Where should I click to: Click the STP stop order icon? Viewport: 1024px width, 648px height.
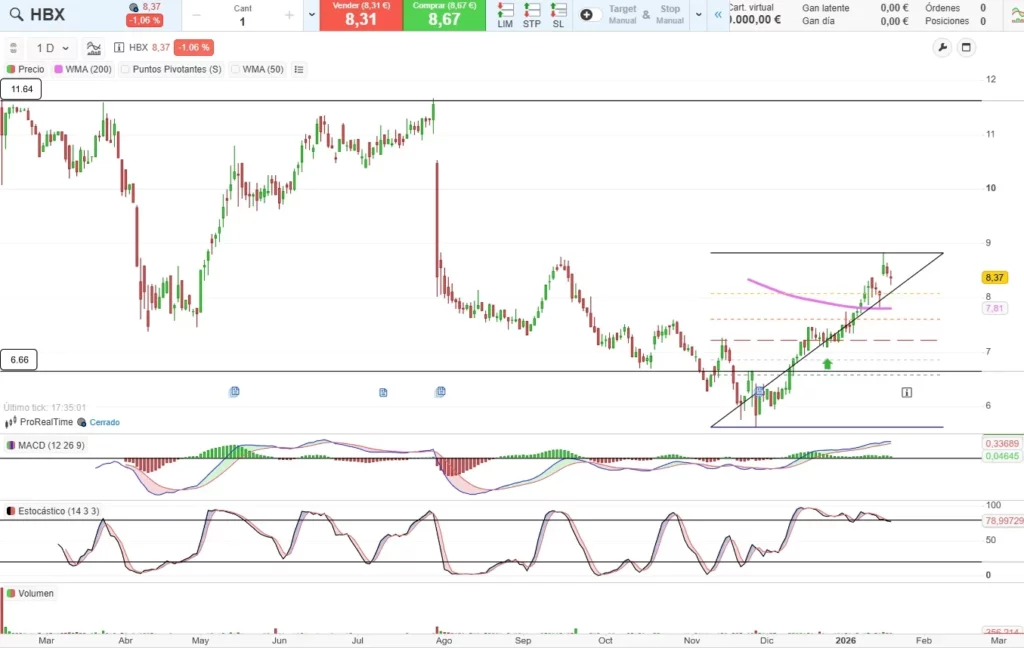coord(531,14)
